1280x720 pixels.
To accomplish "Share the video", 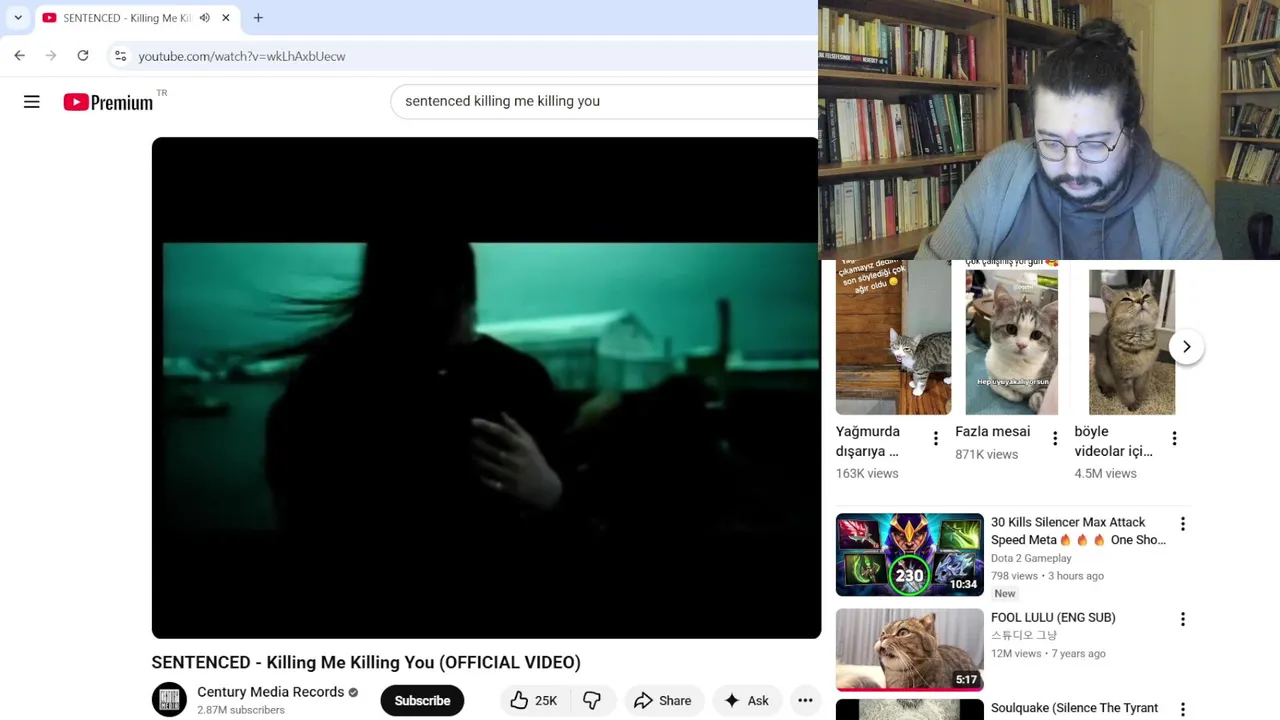I will pos(662,701).
